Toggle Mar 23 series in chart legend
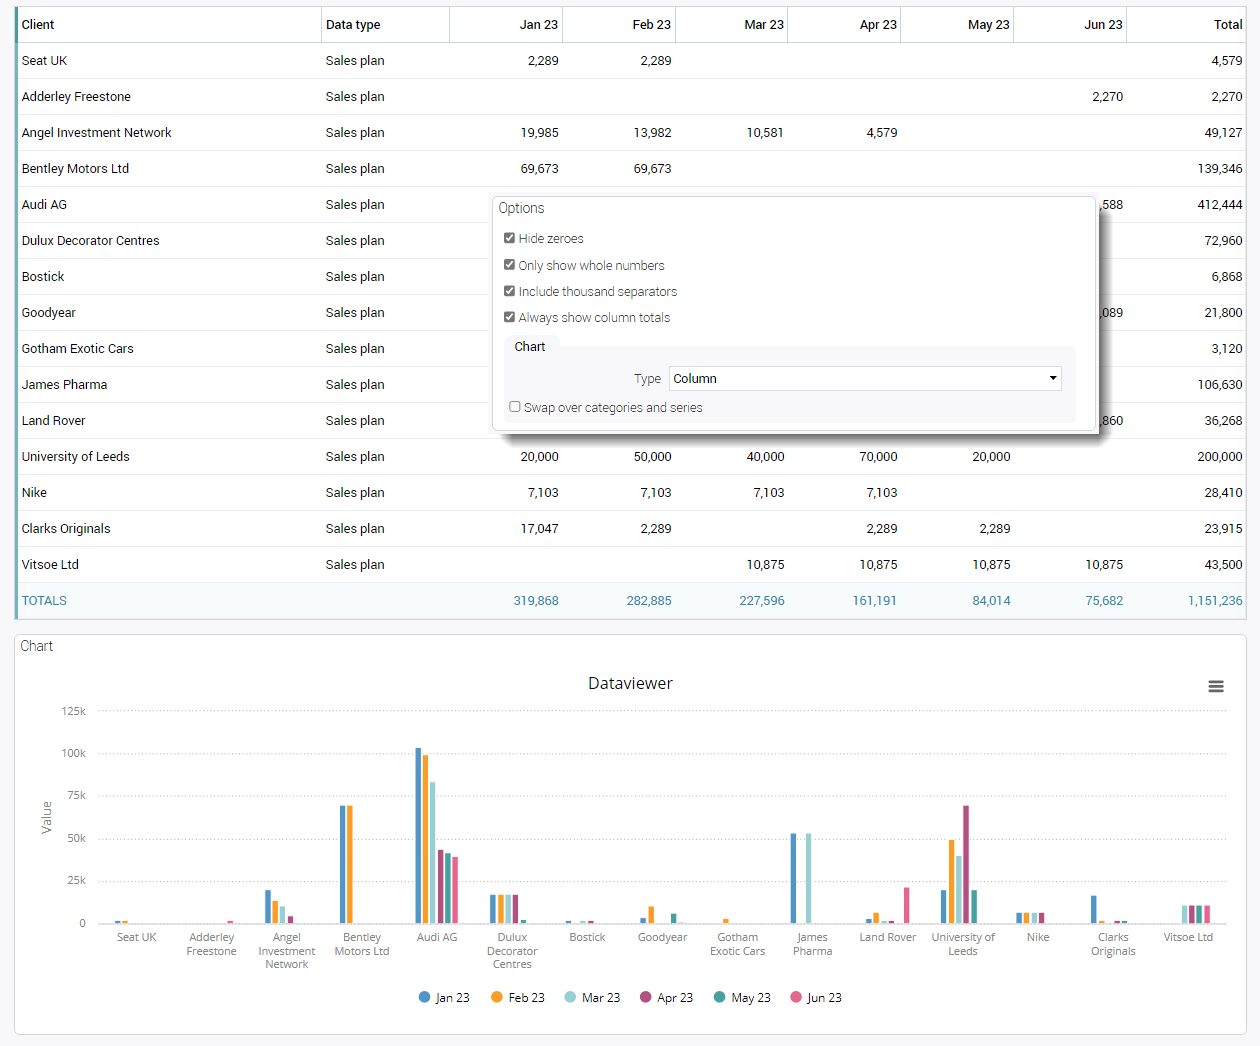The width and height of the screenshot is (1260, 1046). coord(592,998)
